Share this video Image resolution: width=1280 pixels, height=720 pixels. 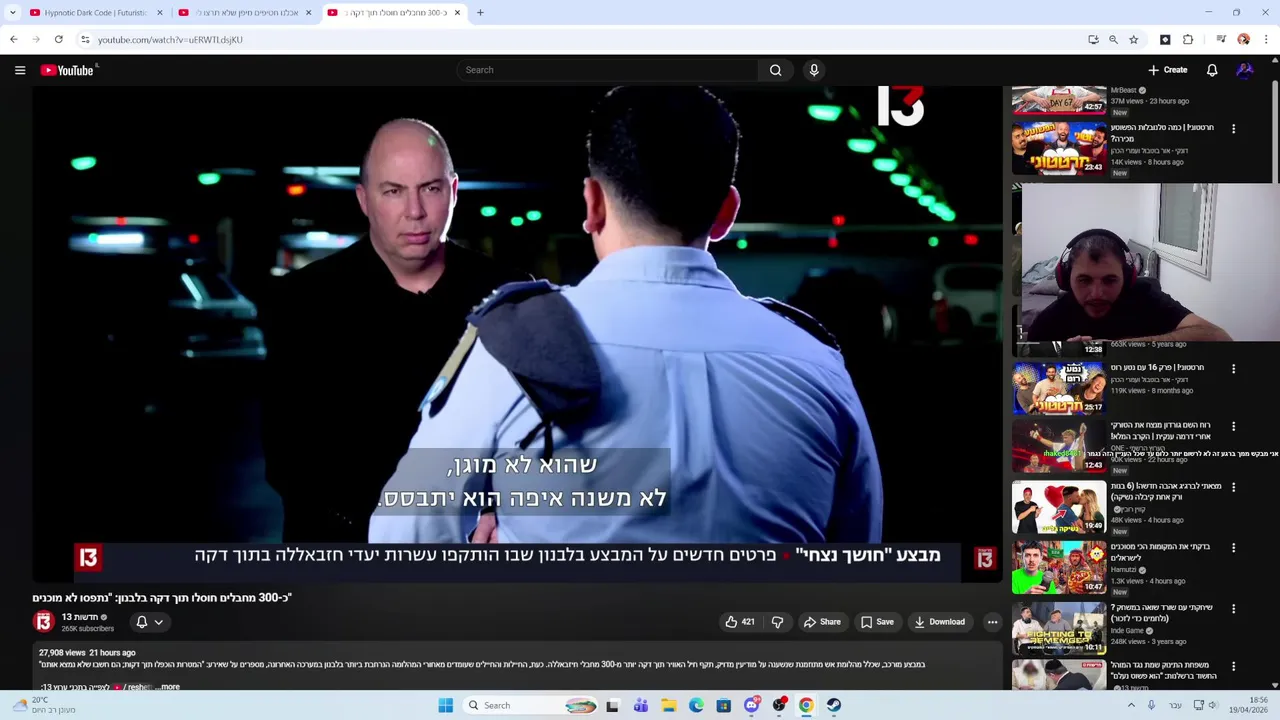(822, 622)
